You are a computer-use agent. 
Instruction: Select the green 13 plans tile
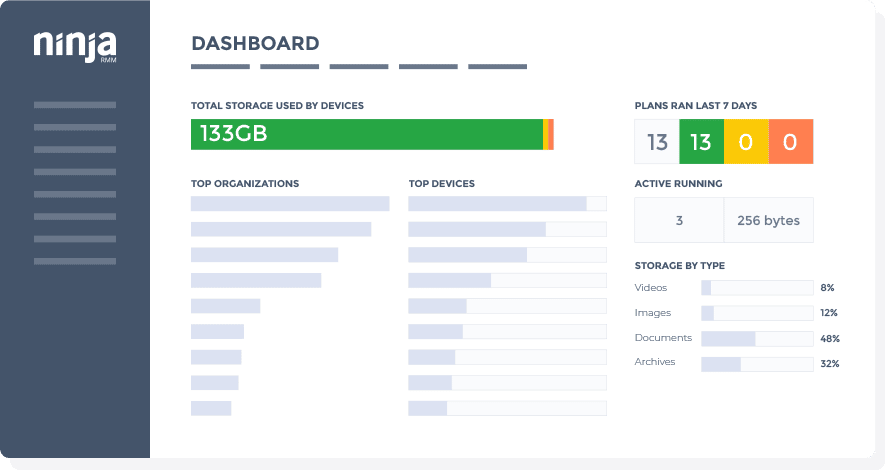tap(701, 142)
